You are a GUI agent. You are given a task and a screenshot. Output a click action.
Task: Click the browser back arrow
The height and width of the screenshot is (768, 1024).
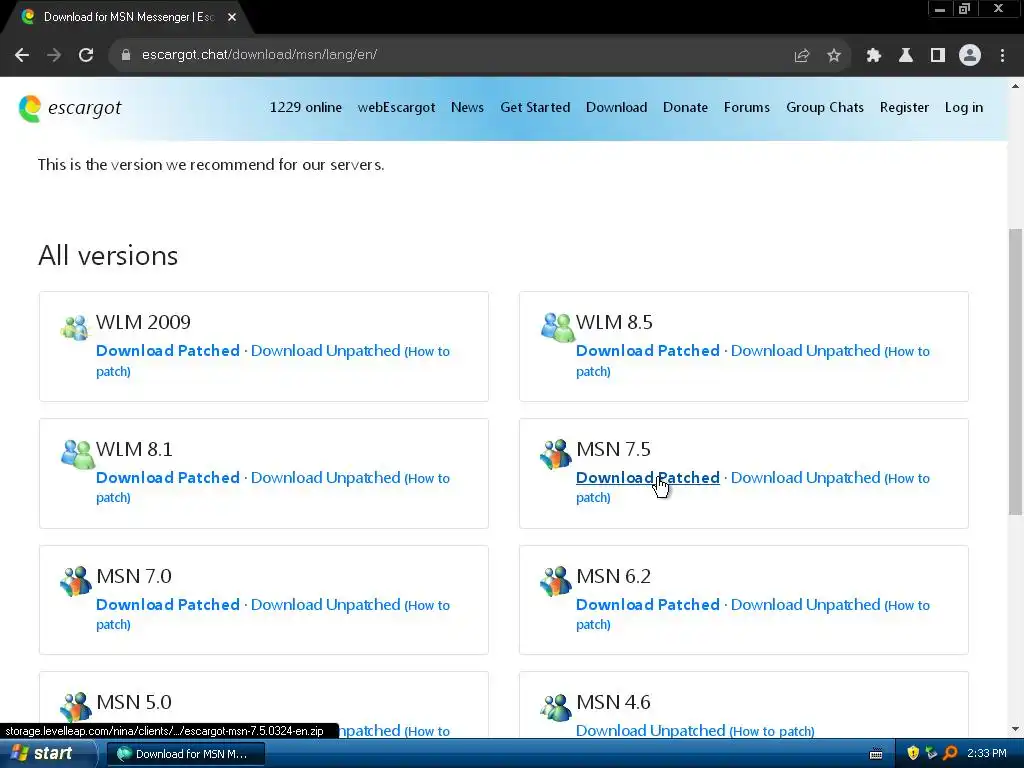[x=22, y=55]
